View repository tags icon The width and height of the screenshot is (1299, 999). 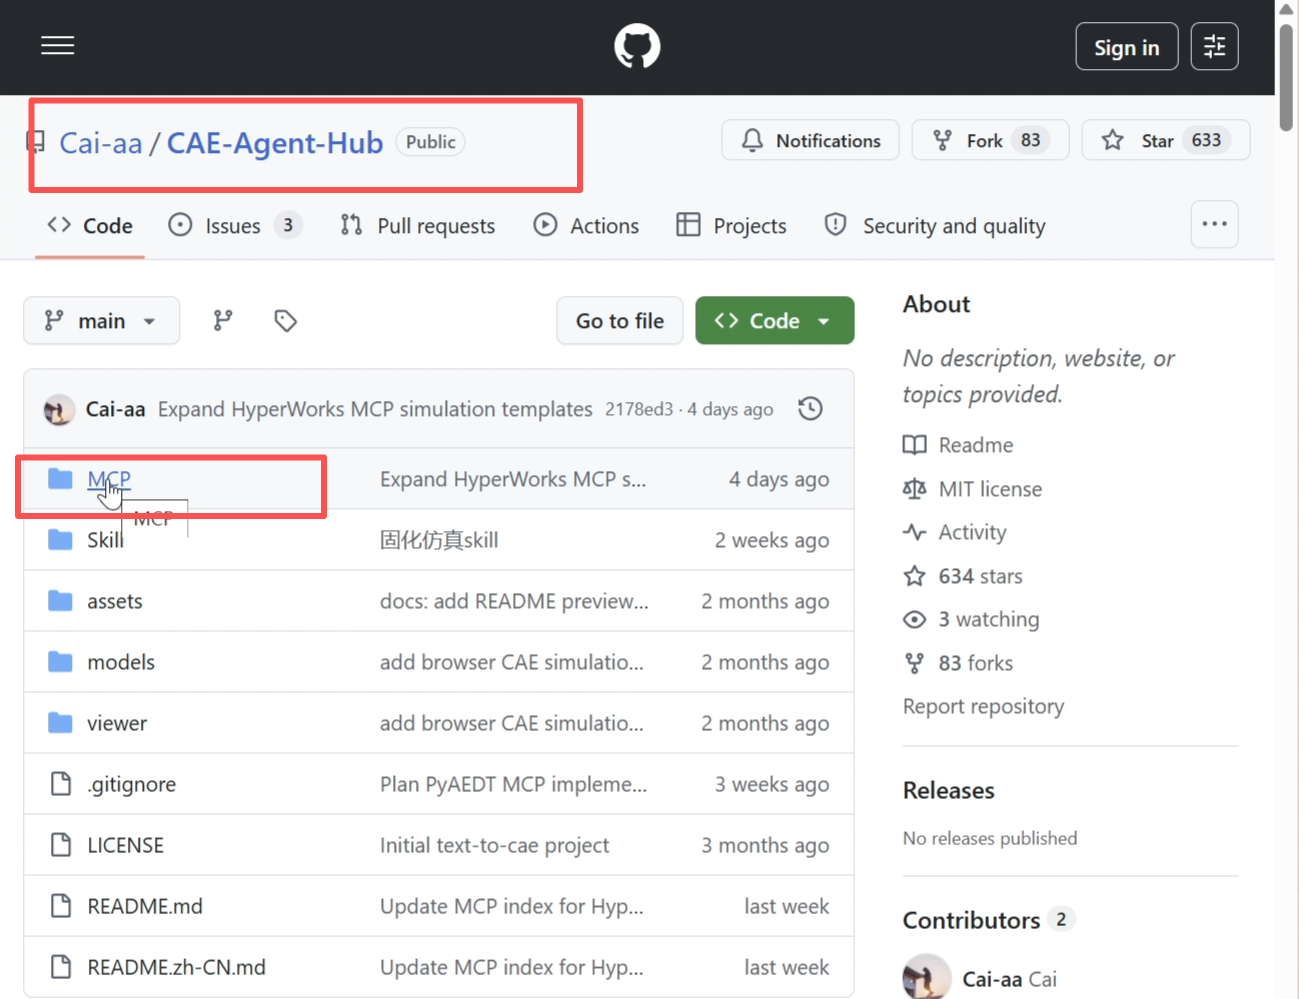285,321
